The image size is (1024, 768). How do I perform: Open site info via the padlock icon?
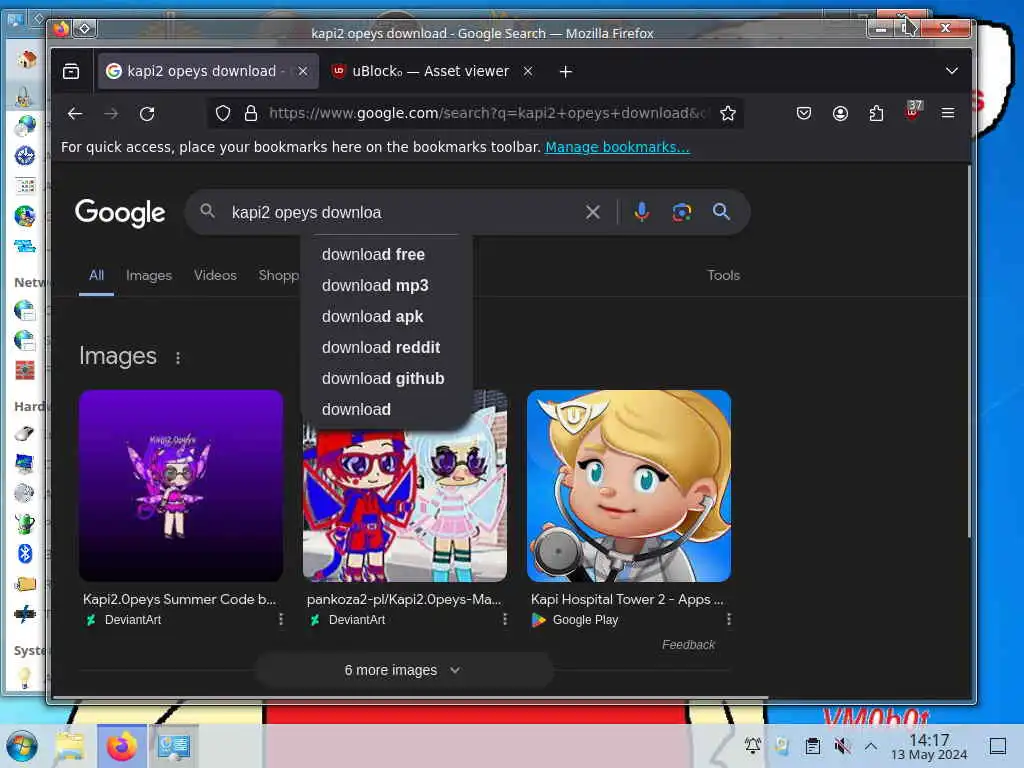coord(251,114)
